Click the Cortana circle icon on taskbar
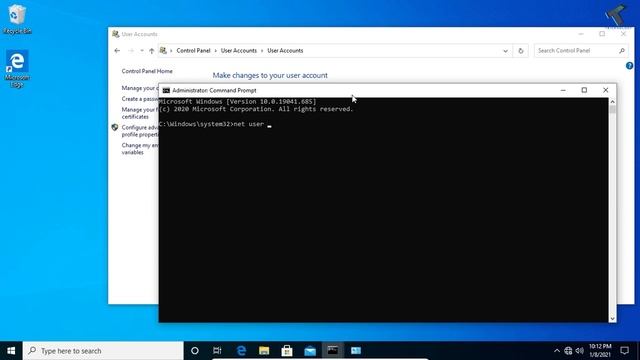Image resolution: width=640 pixels, height=360 pixels. [x=195, y=351]
